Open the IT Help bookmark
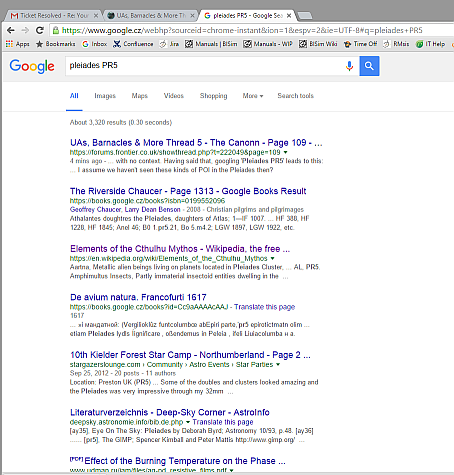Image resolution: width=454 pixels, height=475 pixels. tap(431, 44)
